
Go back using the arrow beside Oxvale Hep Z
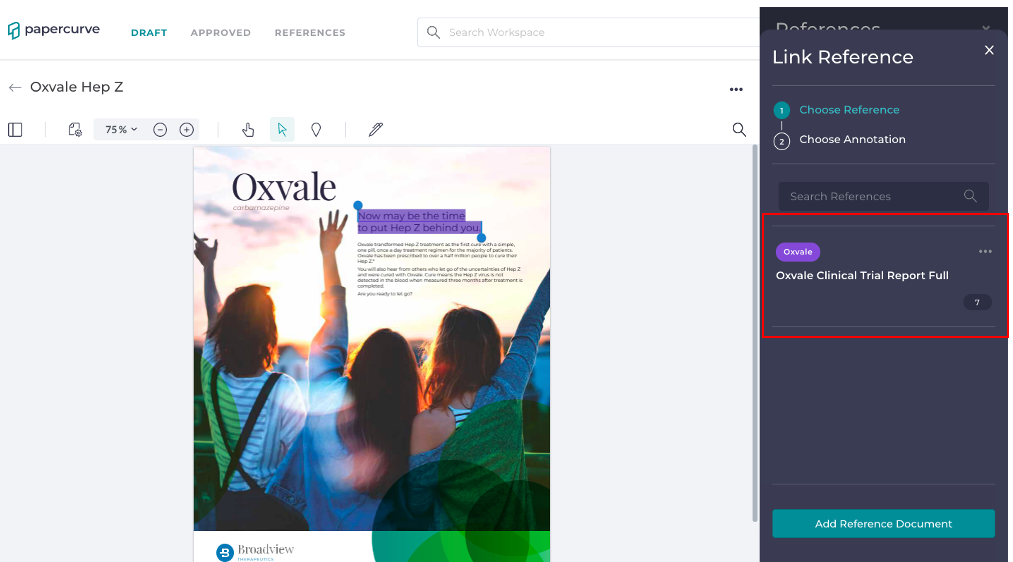15,87
